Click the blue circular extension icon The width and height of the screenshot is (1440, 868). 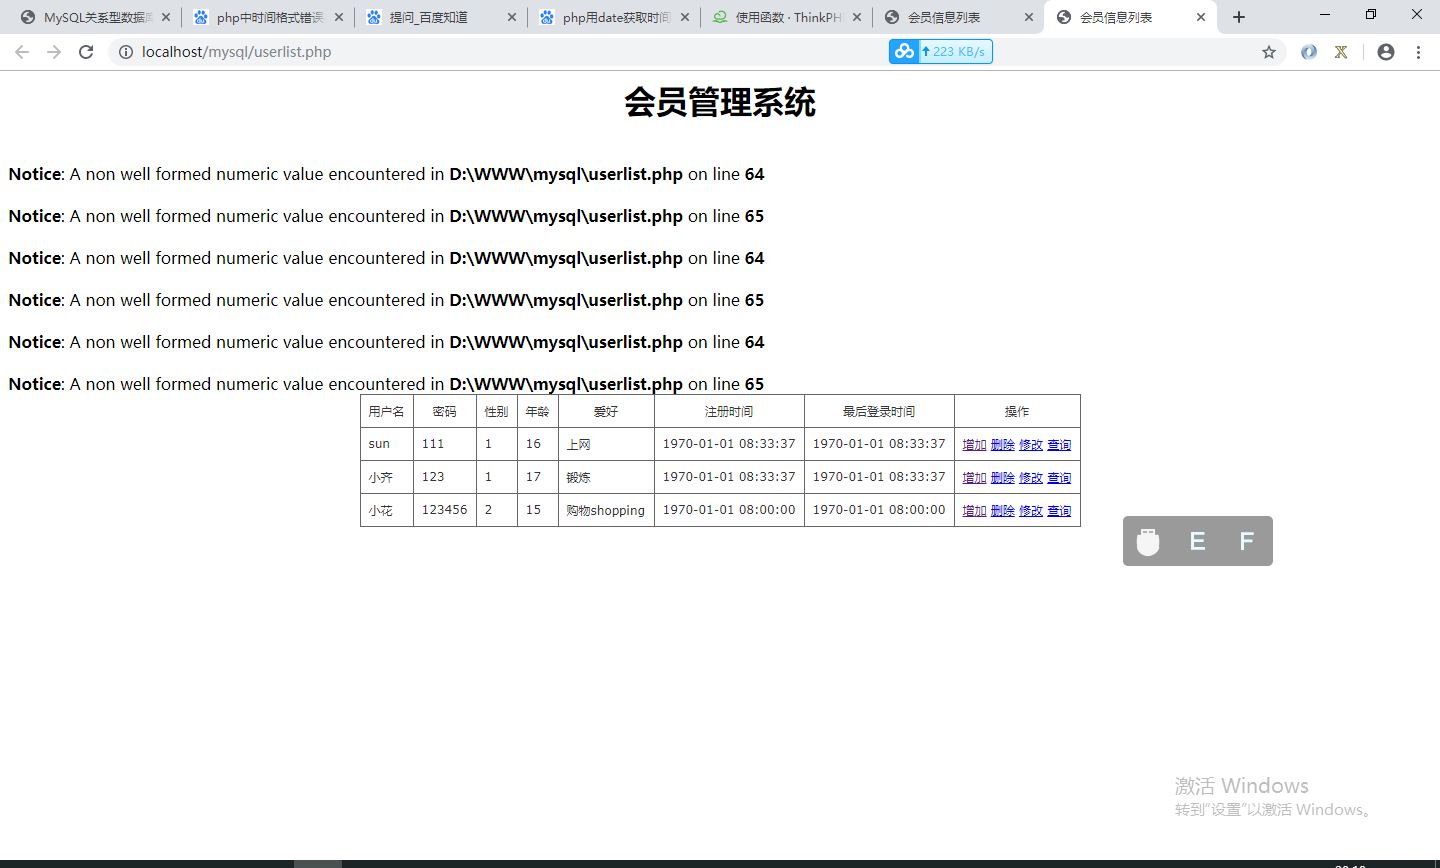(1308, 51)
